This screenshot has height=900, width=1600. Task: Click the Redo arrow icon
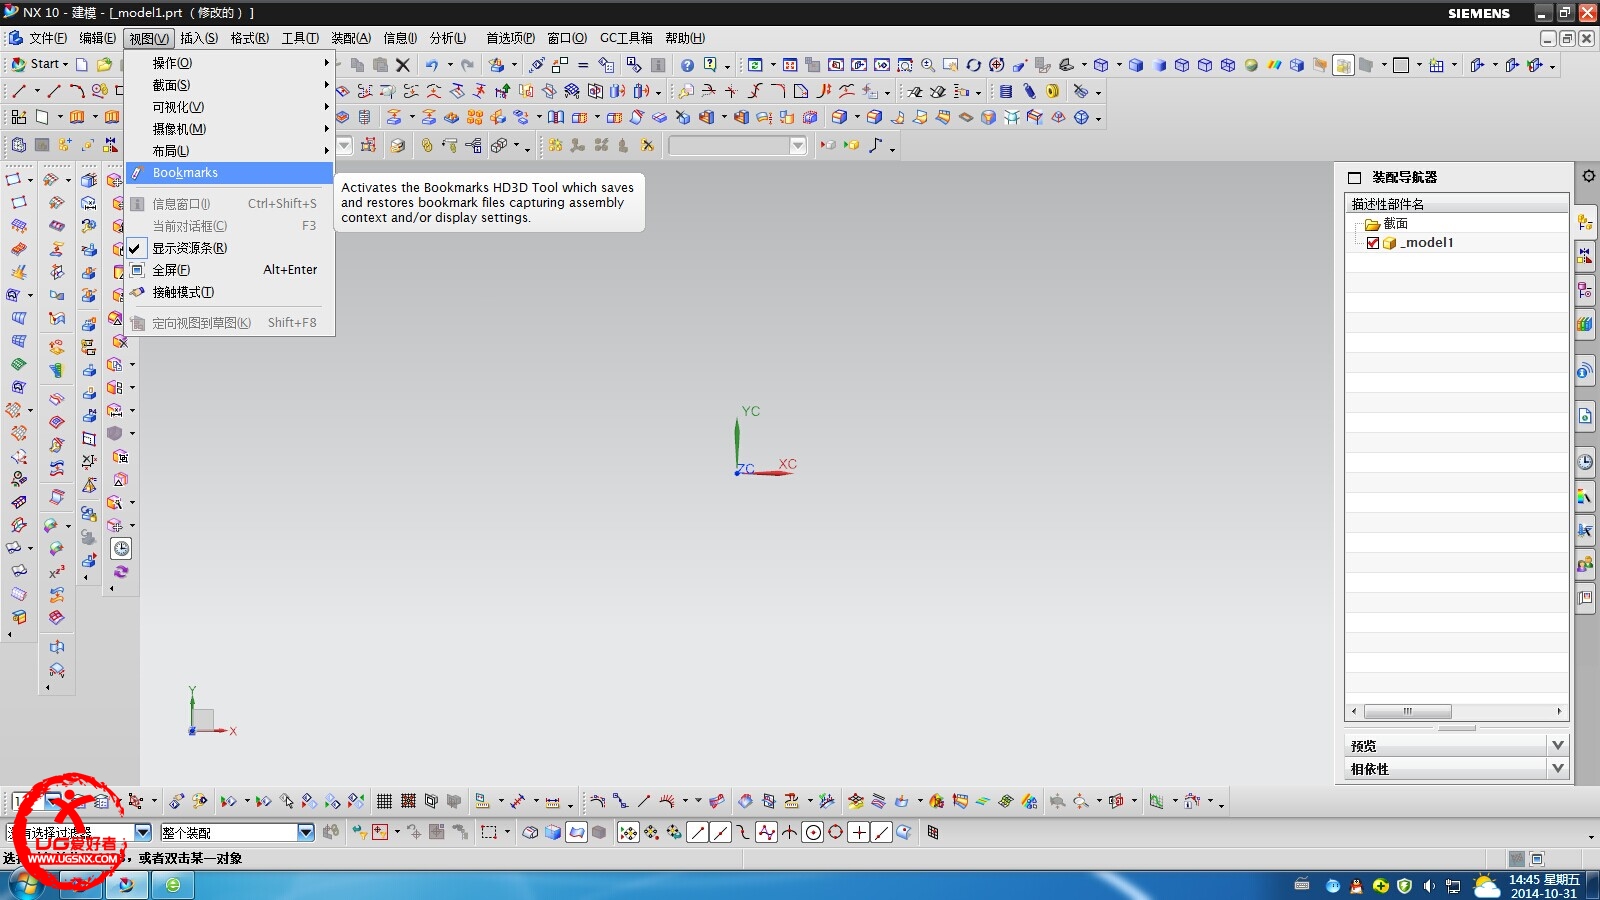click(467, 65)
